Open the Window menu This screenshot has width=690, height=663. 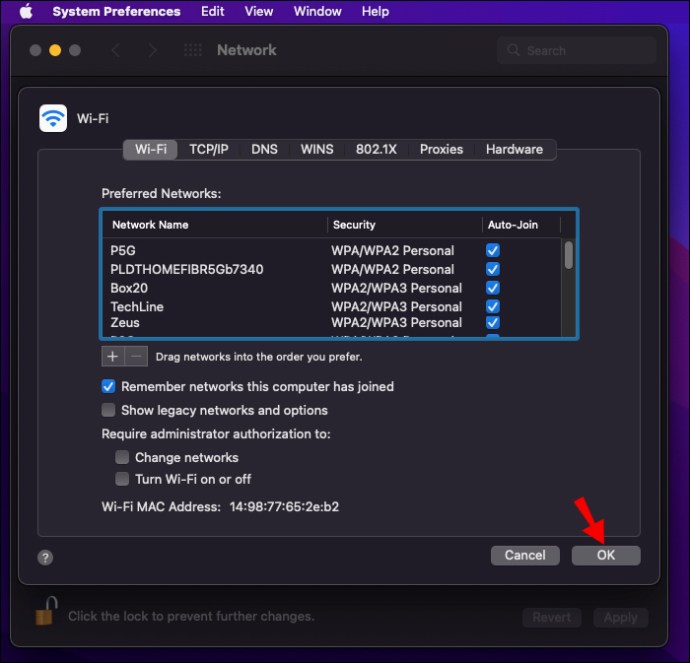pyautogui.click(x=317, y=11)
